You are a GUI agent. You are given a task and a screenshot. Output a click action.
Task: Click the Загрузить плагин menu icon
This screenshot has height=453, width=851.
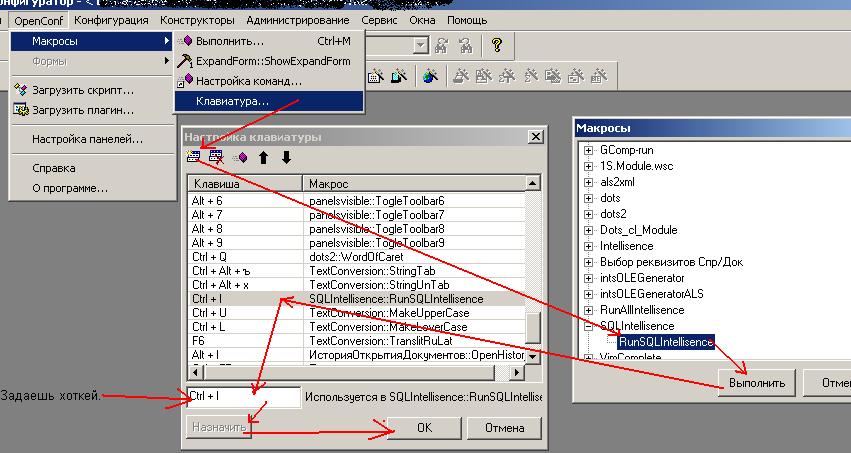tap(20, 109)
